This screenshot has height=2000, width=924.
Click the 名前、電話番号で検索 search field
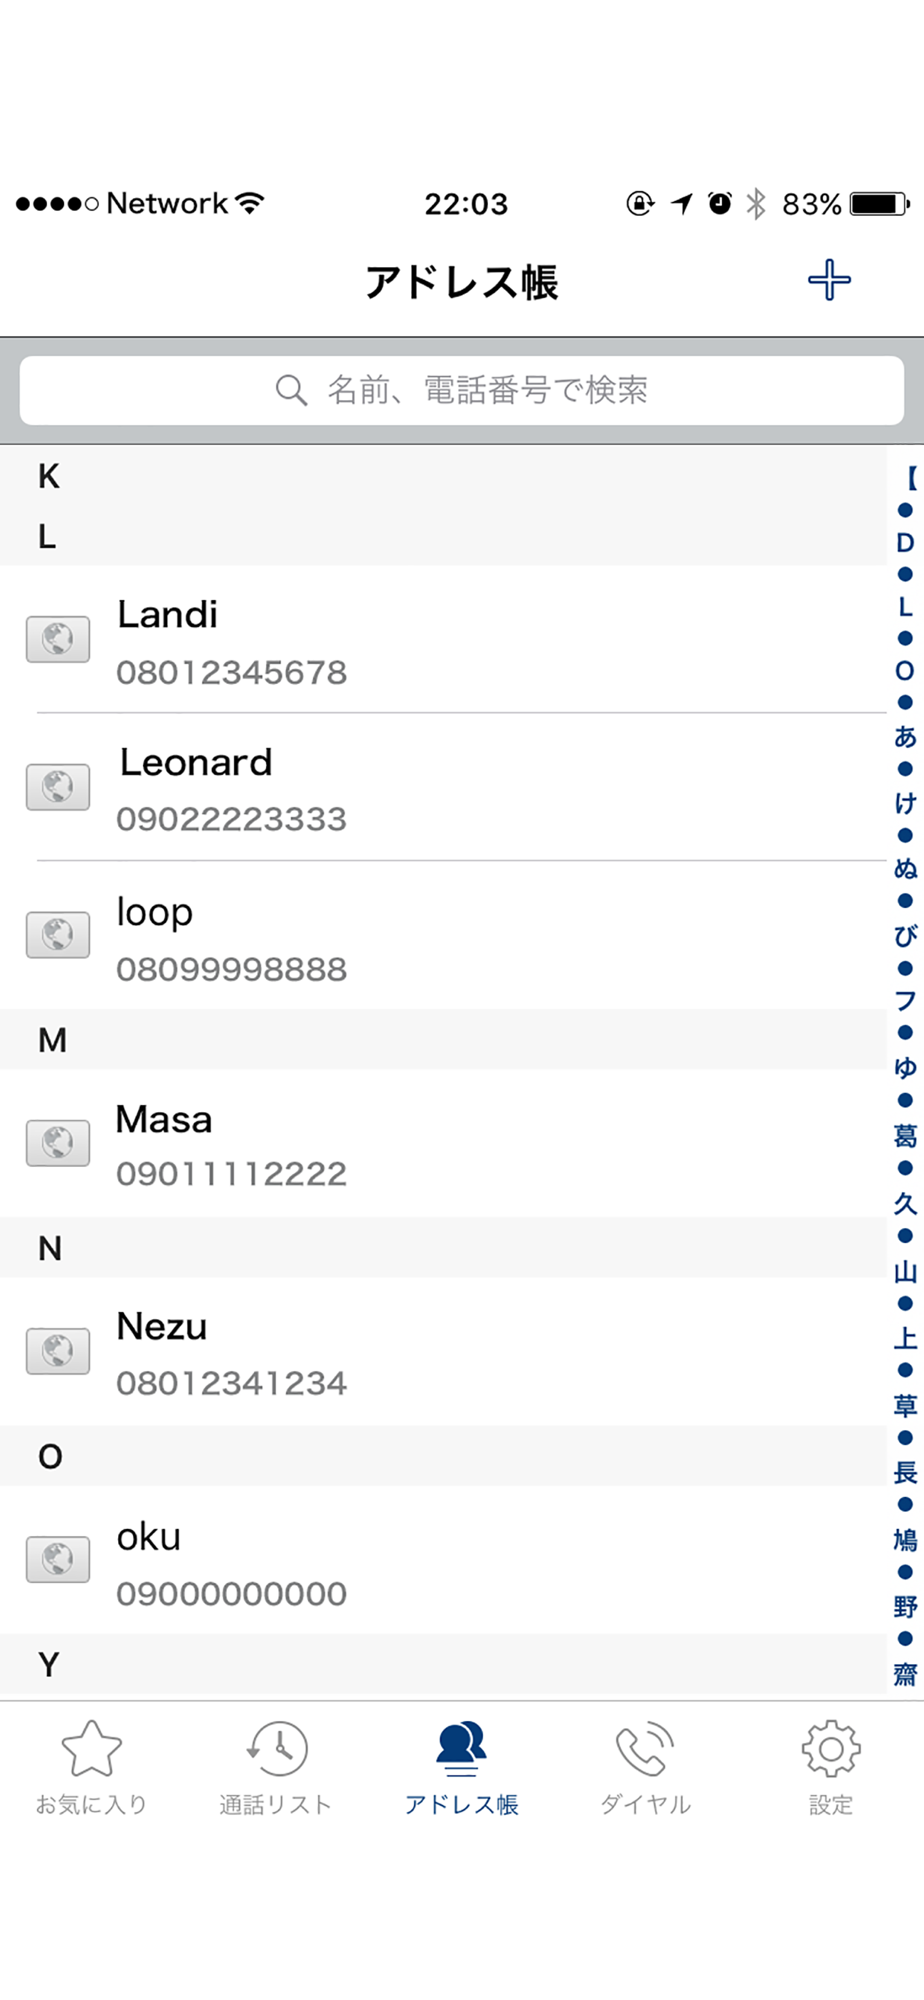(462, 390)
